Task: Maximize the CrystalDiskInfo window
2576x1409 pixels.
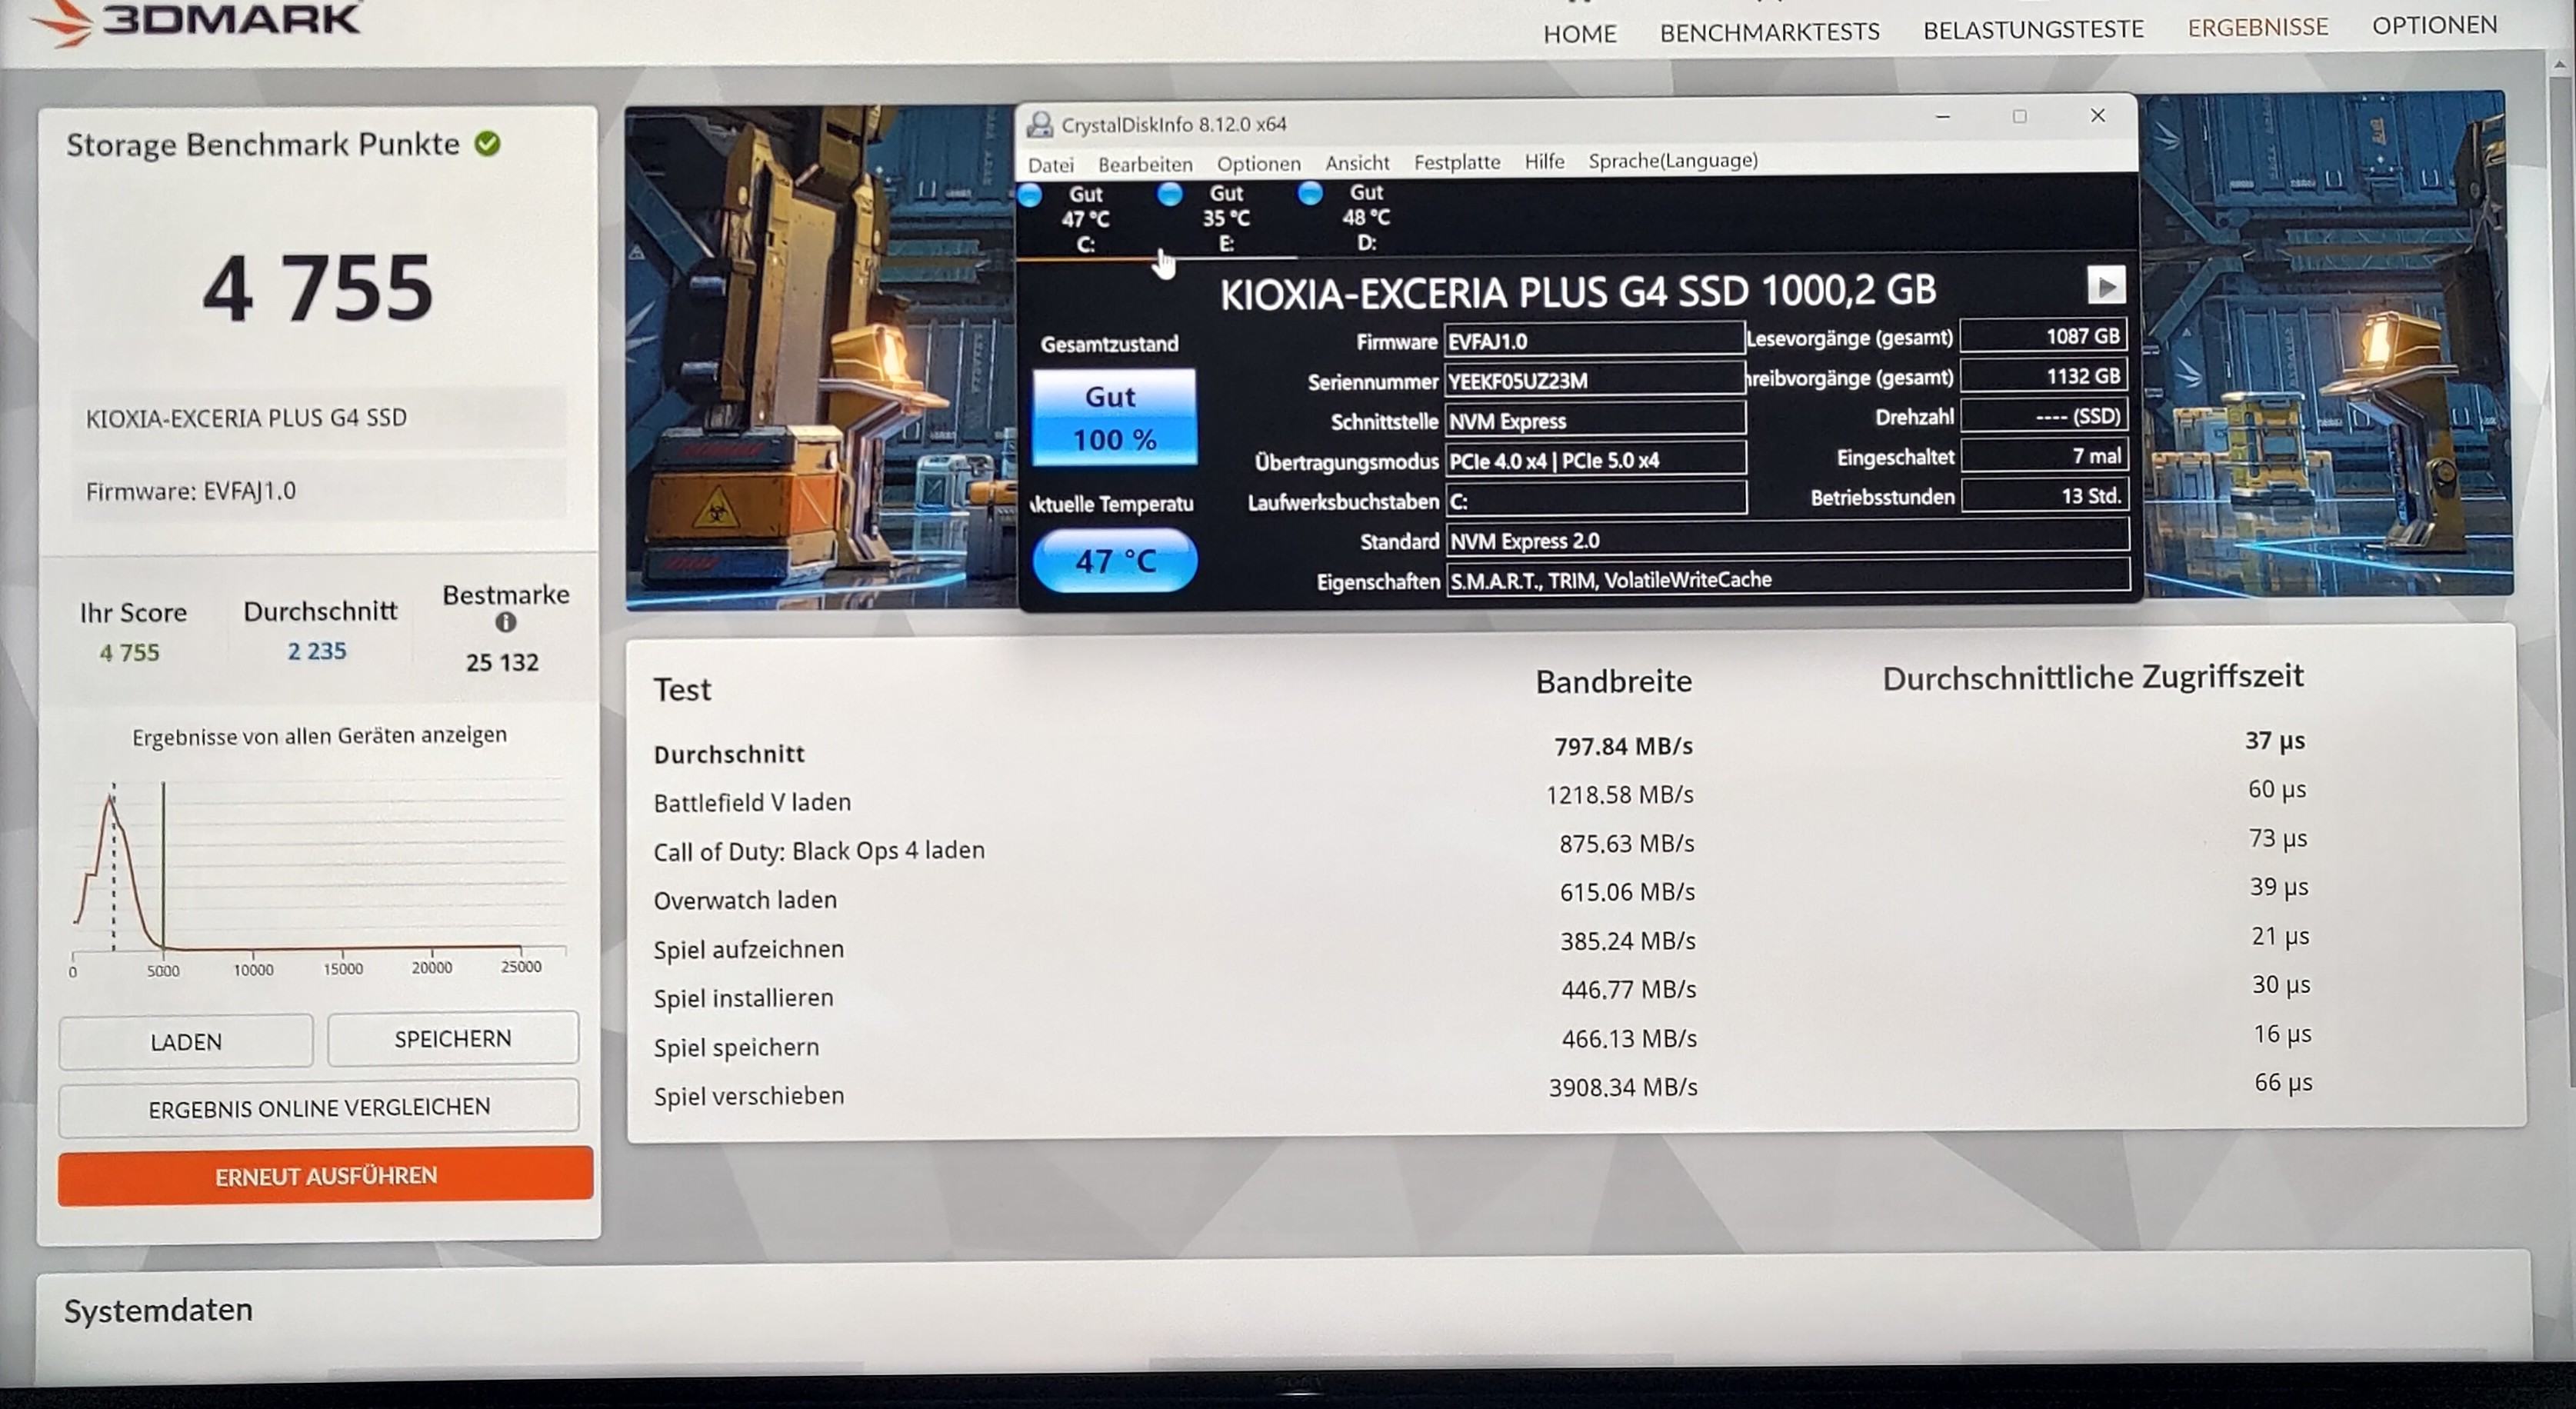Action: 2019,117
